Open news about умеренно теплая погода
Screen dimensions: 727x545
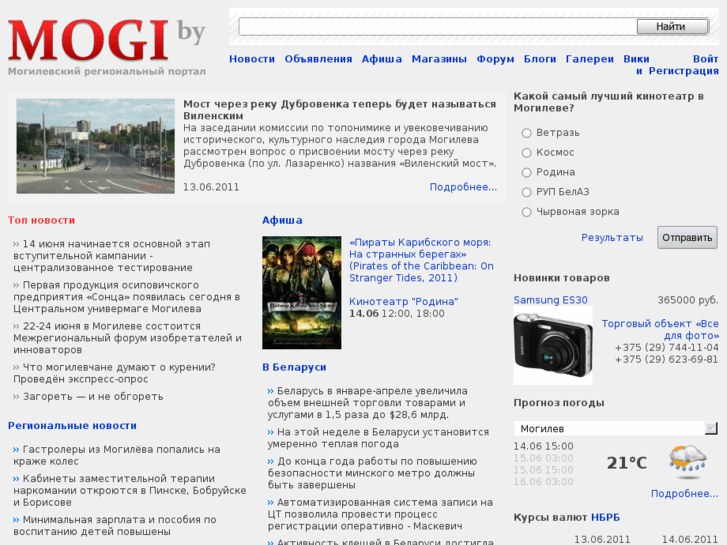coord(378,438)
